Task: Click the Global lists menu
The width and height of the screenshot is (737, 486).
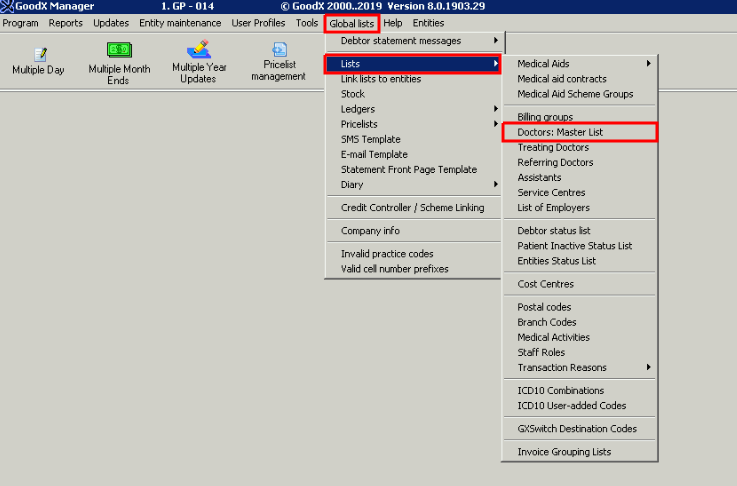Action: (352, 24)
